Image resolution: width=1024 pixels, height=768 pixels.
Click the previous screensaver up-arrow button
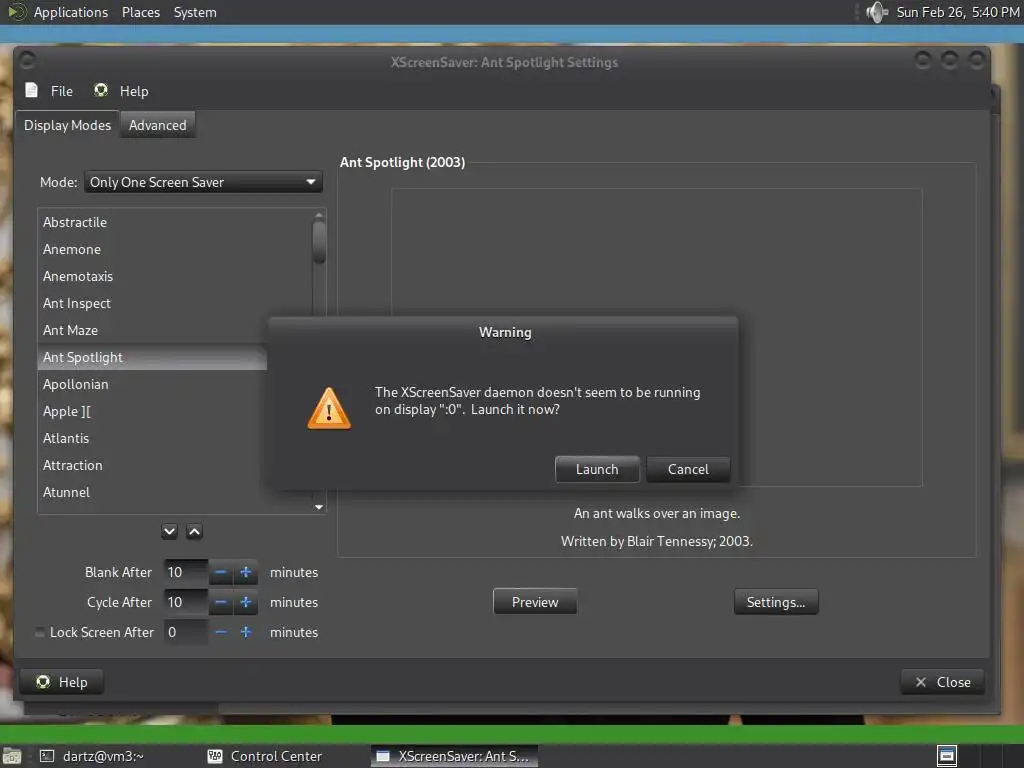(194, 532)
